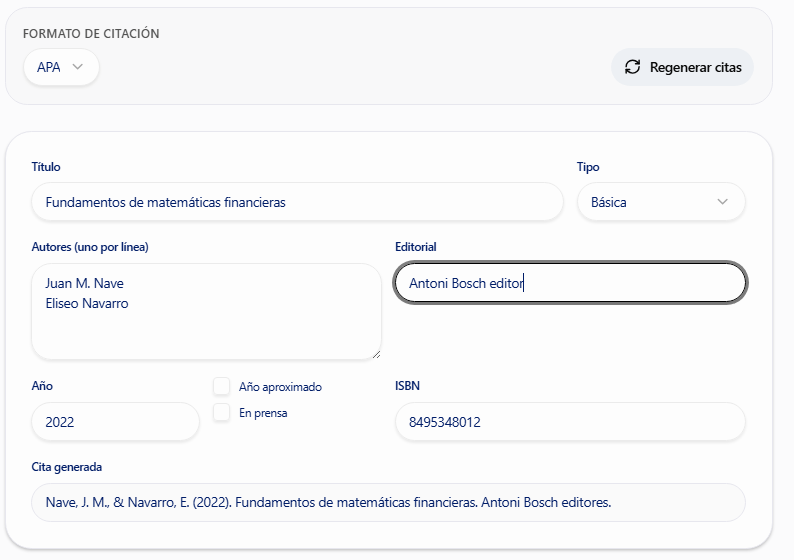
Task: Click the 'ISBN' field label
Action: (x=407, y=386)
